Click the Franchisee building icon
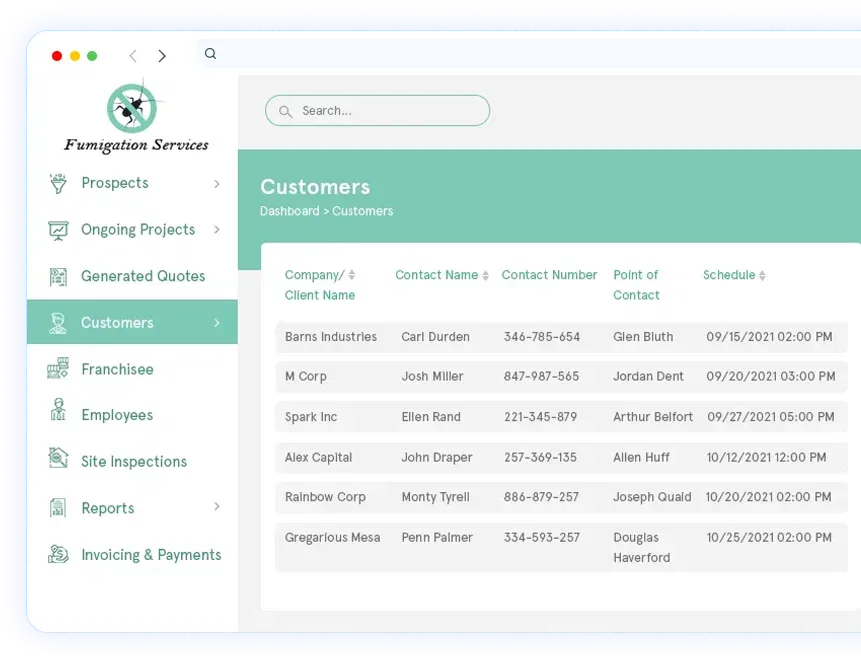This screenshot has width=861, height=663. point(58,369)
